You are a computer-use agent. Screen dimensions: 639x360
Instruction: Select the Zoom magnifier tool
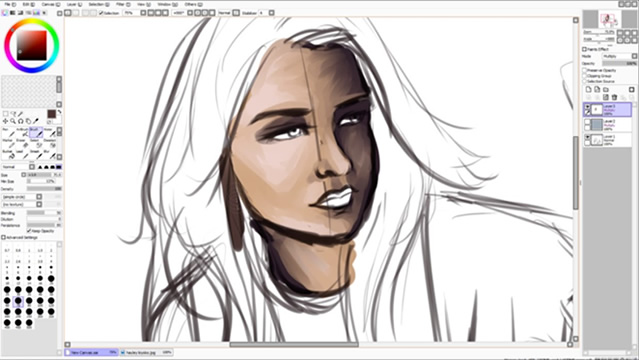(13, 121)
